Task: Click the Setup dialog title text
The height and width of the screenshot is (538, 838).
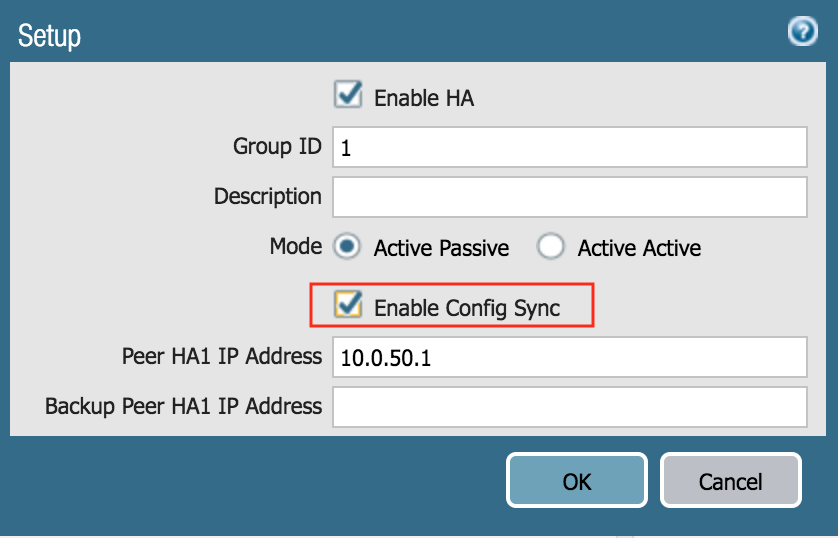Action: pos(49,37)
